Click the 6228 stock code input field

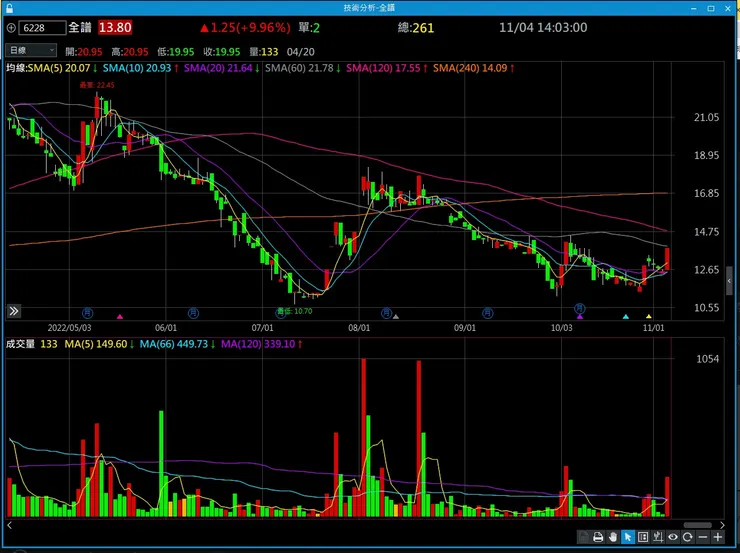point(42,28)
